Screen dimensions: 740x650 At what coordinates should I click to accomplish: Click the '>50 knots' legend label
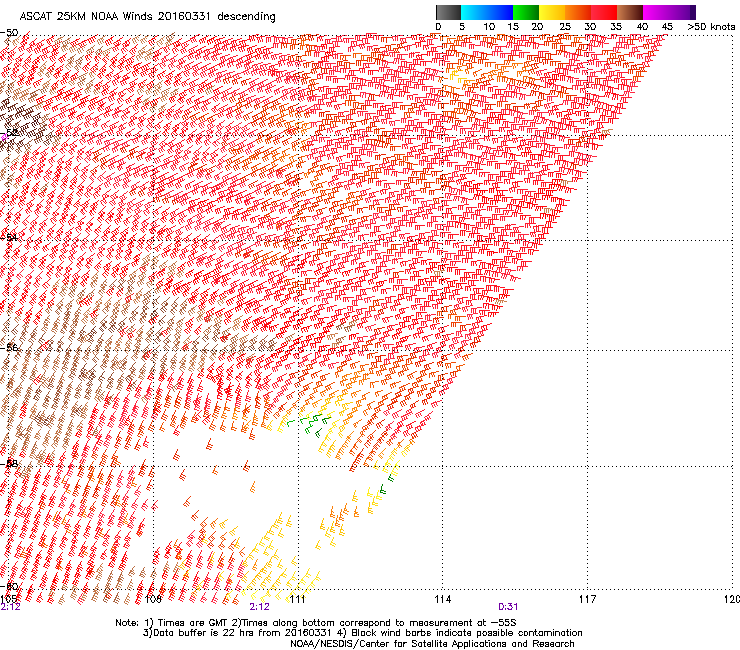pyautogui.click(x=711, y=27)
